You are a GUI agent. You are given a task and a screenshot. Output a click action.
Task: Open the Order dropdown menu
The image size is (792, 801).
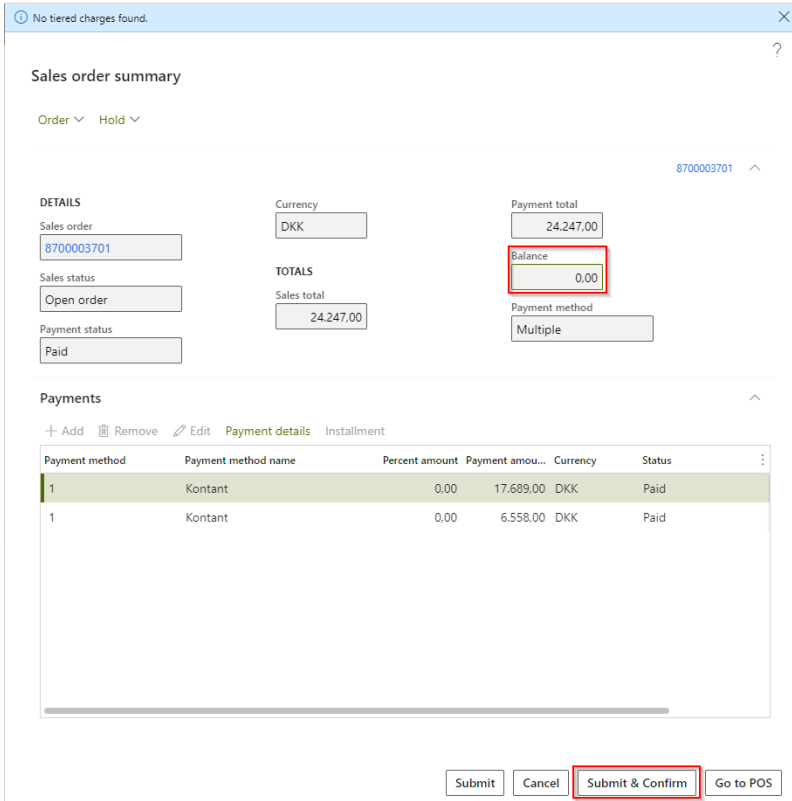coord(61,120)
